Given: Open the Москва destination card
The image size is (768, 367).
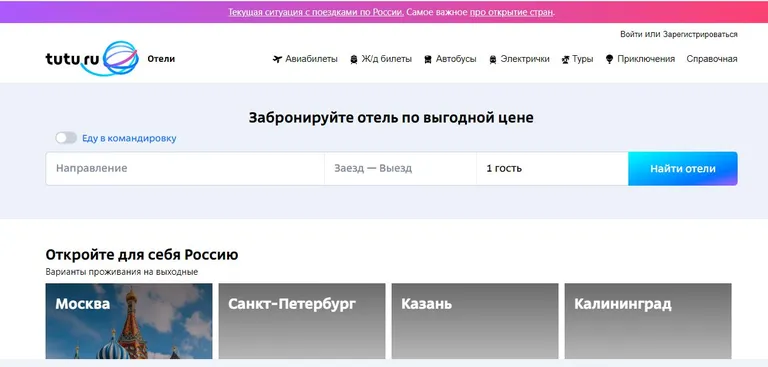Looking at the screenshot, I should pos(129,321).
